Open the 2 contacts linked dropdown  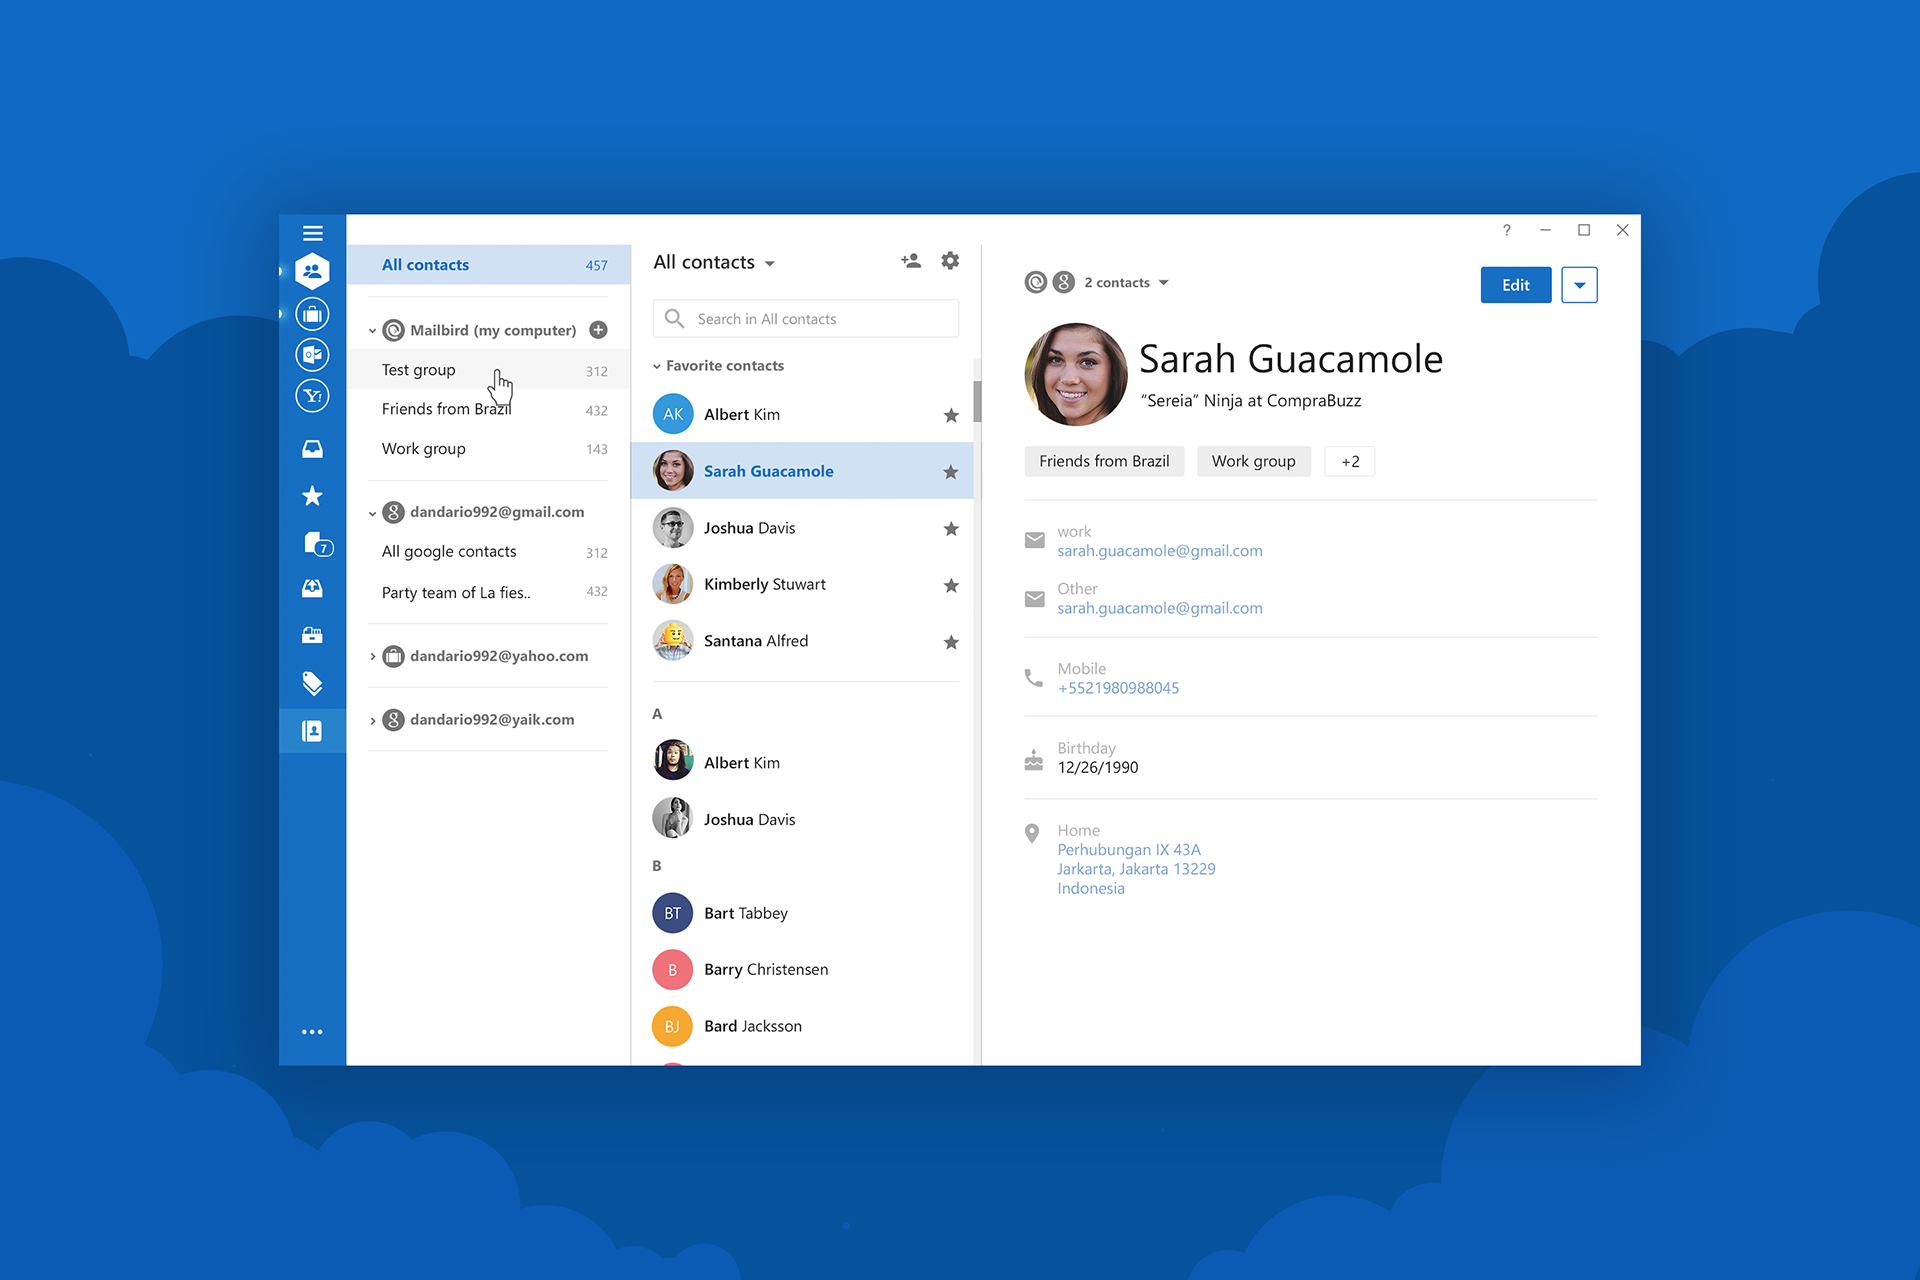coord(1126,283)
